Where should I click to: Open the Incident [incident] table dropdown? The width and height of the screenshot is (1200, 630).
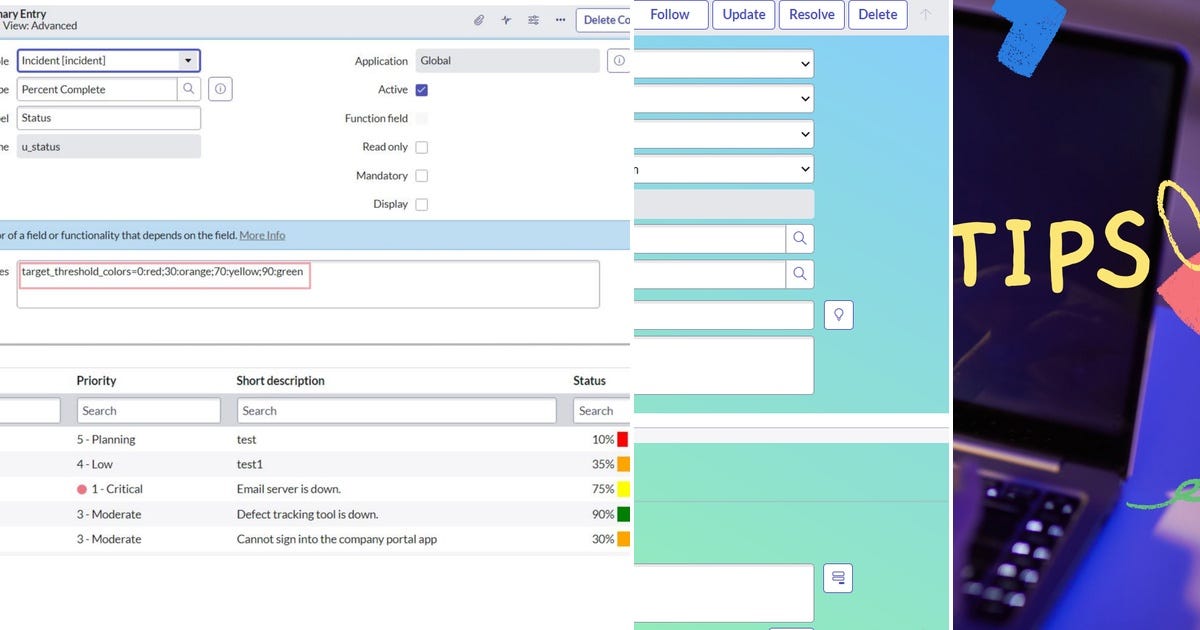(x=187, y=60)
